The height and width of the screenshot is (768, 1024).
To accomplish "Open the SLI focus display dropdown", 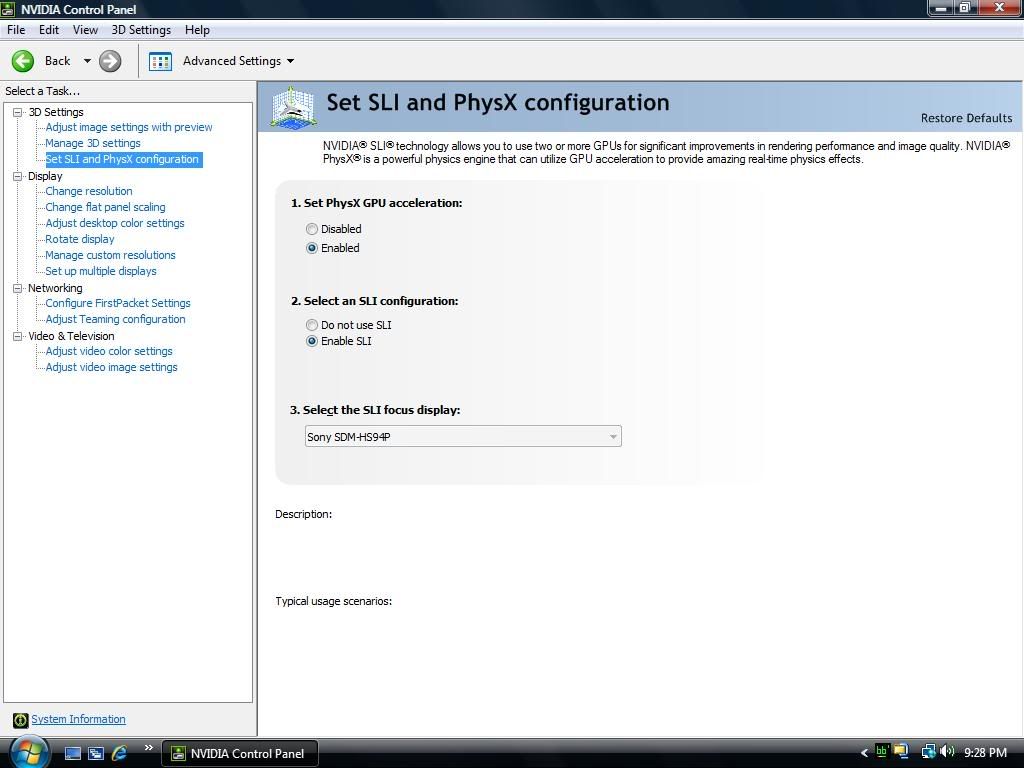I will (x=463, y=436).
